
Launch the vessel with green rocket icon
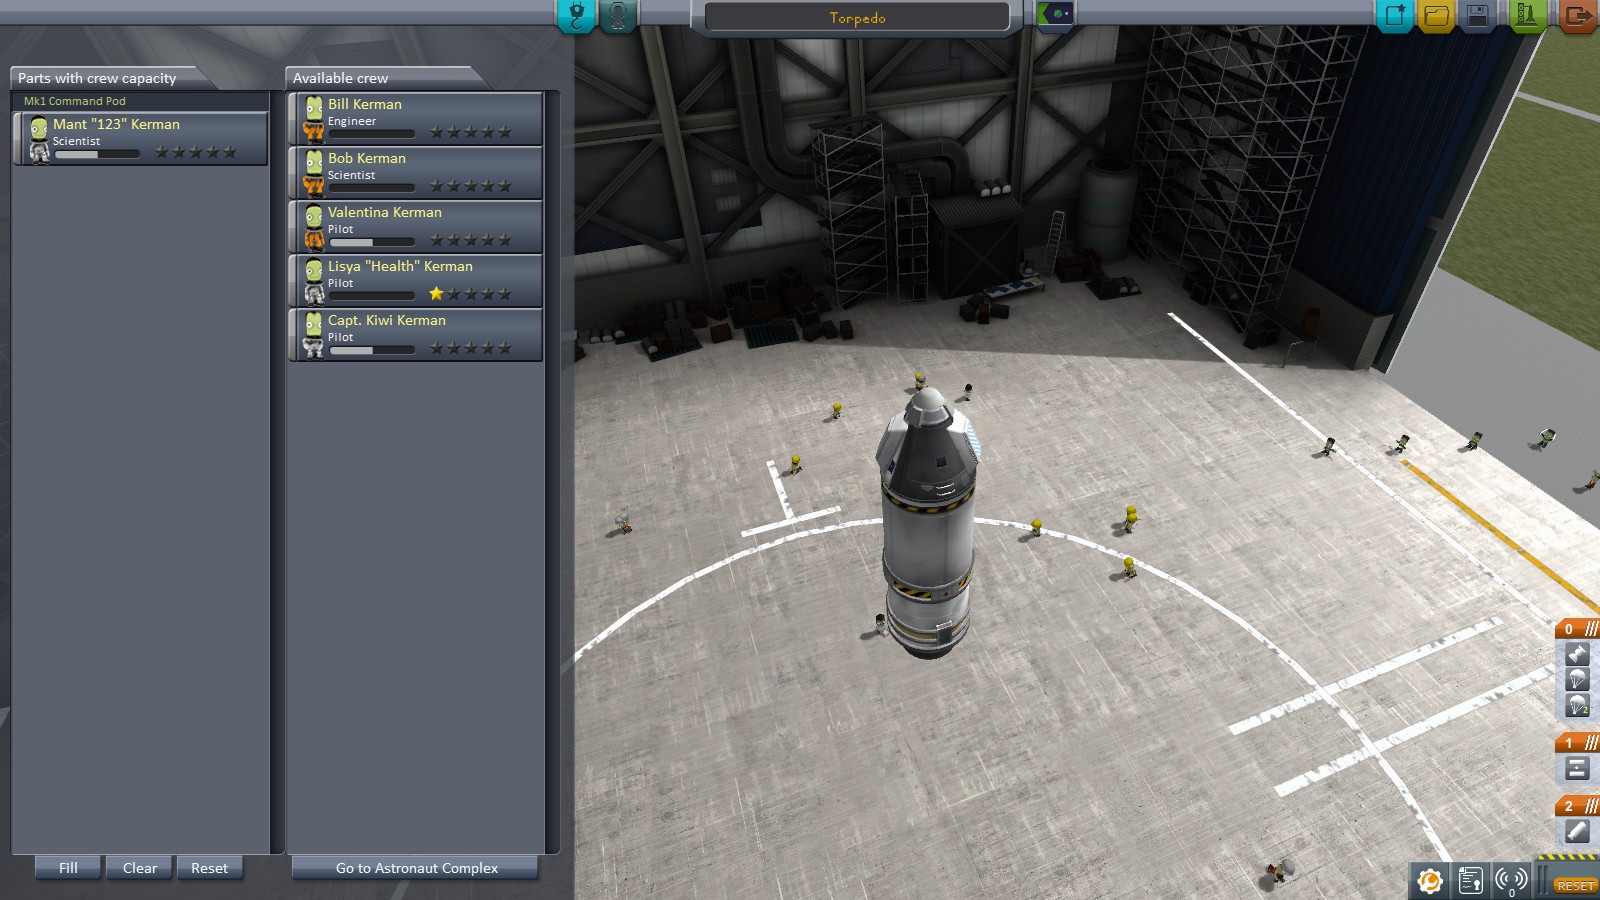(1527, 16)
